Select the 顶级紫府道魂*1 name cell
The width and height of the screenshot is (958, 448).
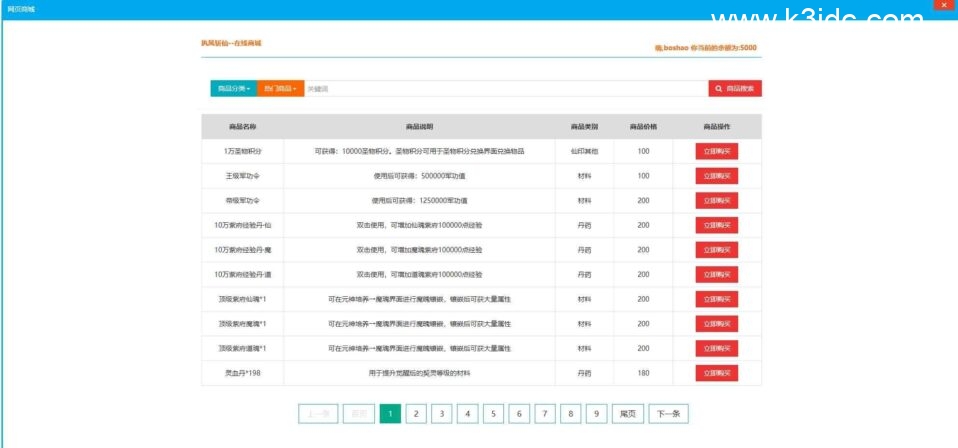click(x=243, y=348)
